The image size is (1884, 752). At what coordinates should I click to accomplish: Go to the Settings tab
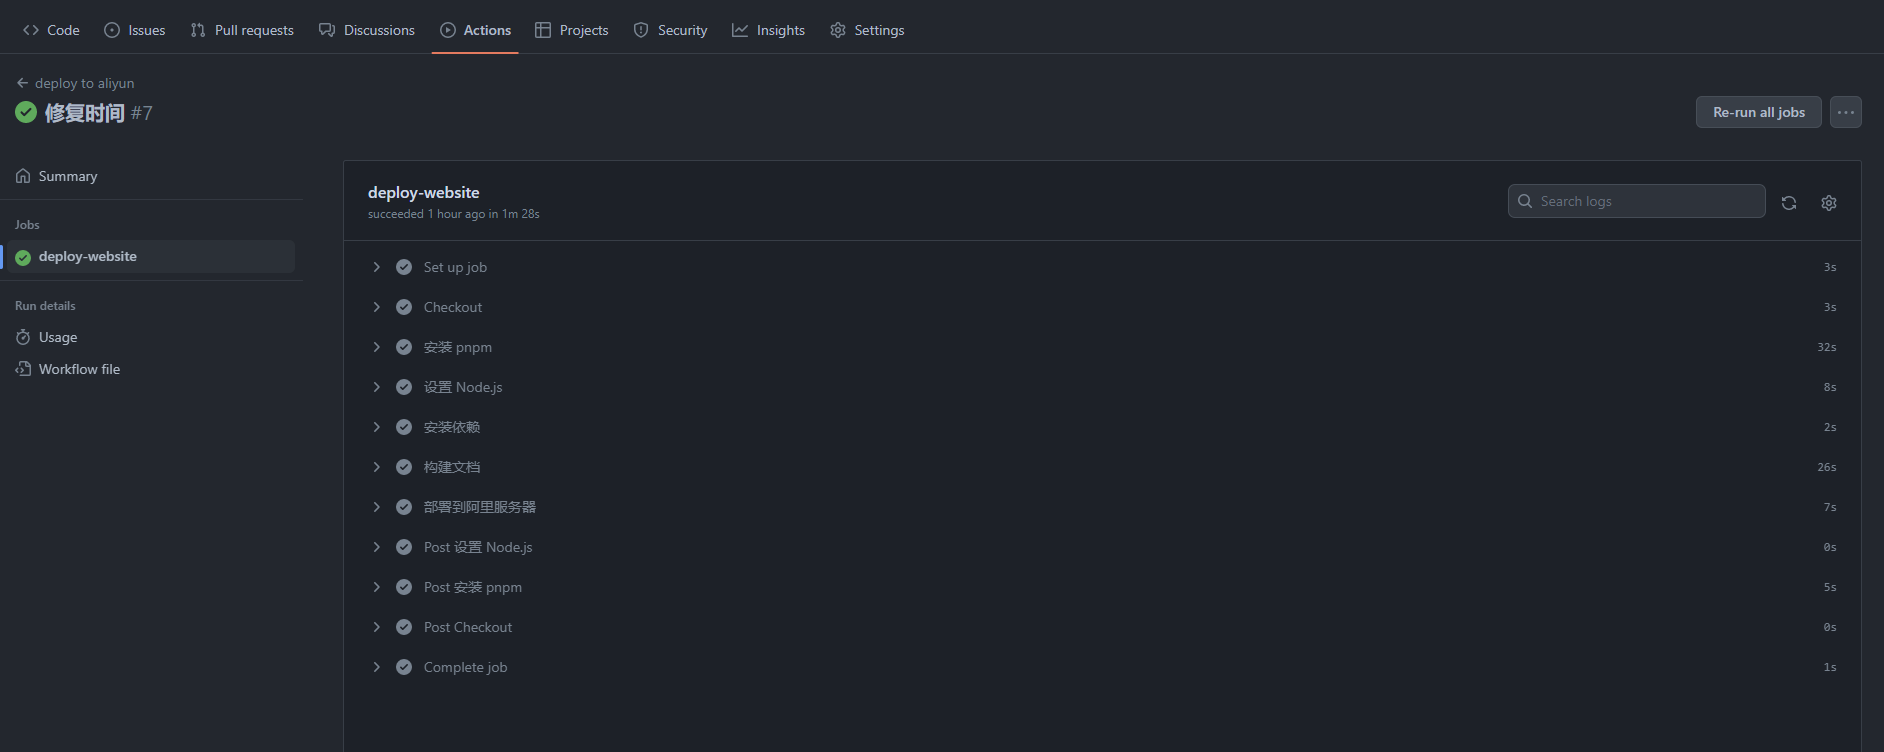[867, 30]
